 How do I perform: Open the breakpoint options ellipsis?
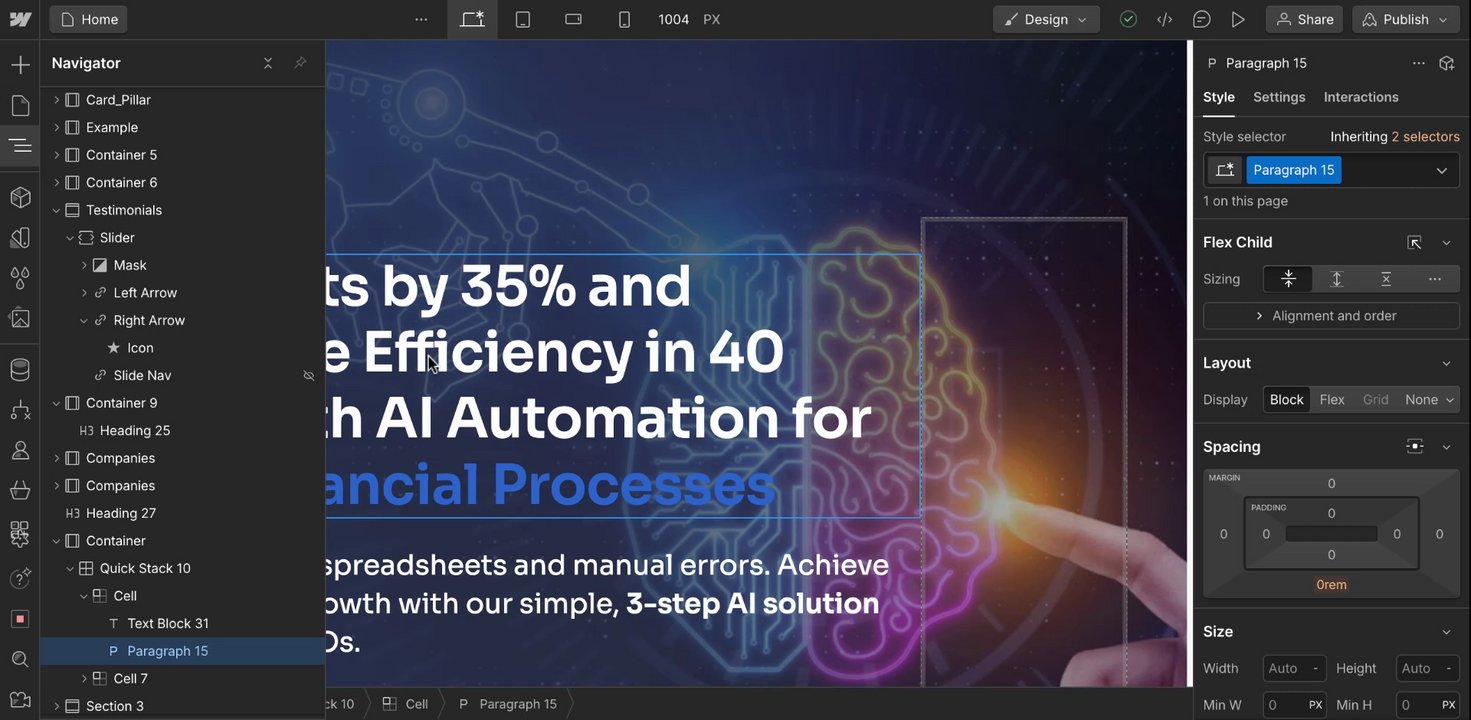[x=421, y=19]
